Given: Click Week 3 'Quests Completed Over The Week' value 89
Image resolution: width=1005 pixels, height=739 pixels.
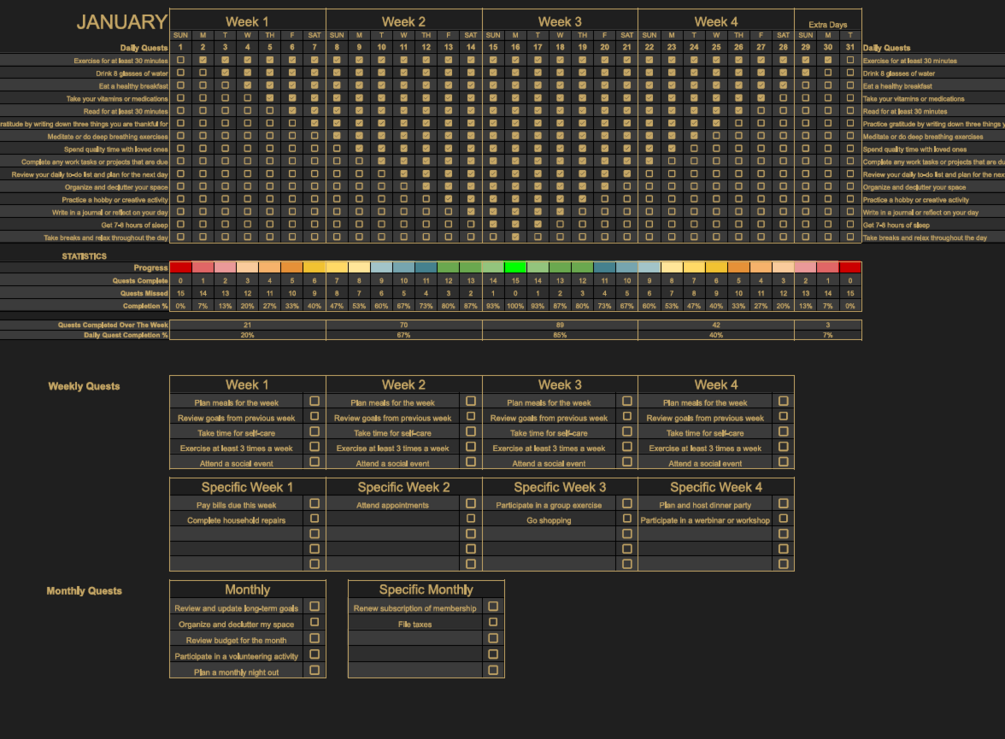Looking at the screenshot, I should pos(560,325).
